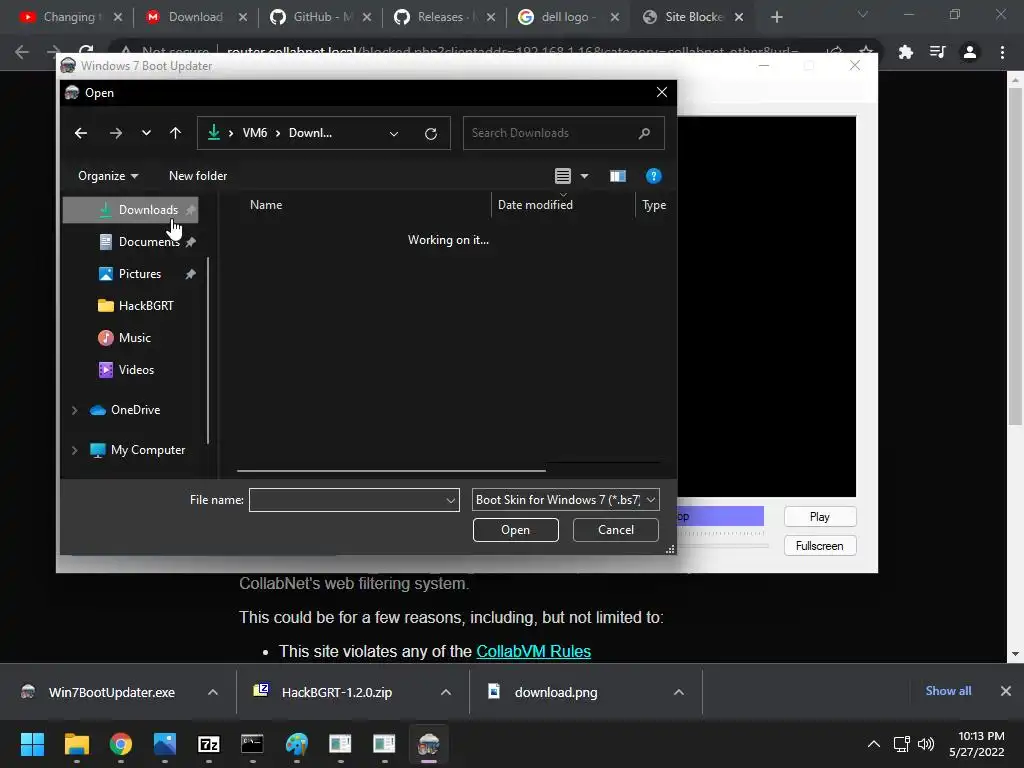Click the search magnifier icon

click(x=645, y=133)
